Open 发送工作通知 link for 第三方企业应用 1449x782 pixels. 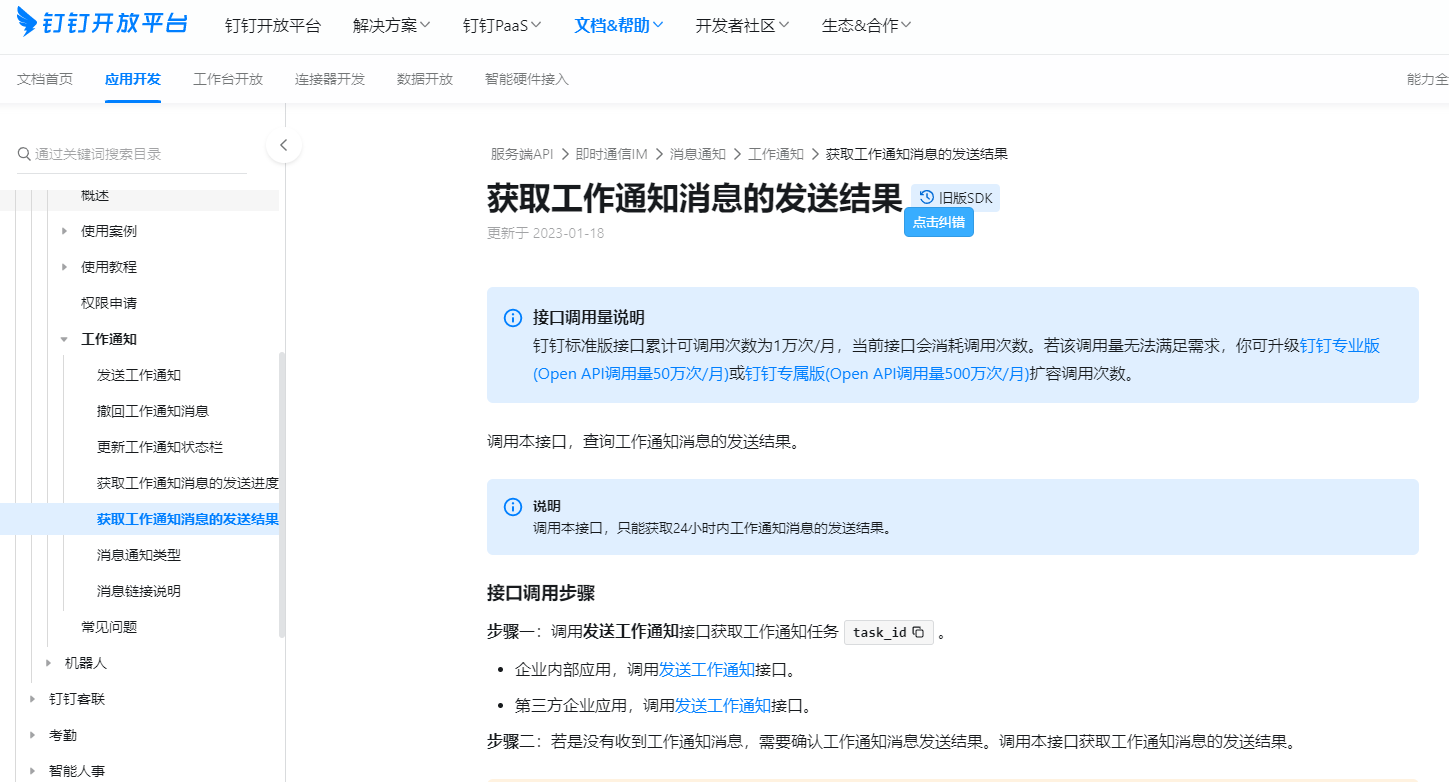(723, 706)
